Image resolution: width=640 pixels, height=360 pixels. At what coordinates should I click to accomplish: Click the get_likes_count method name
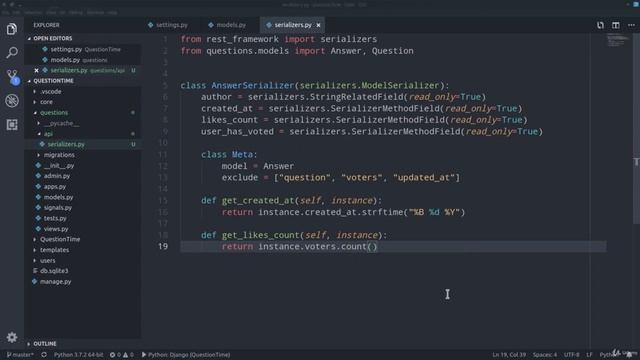pos(260,236)
